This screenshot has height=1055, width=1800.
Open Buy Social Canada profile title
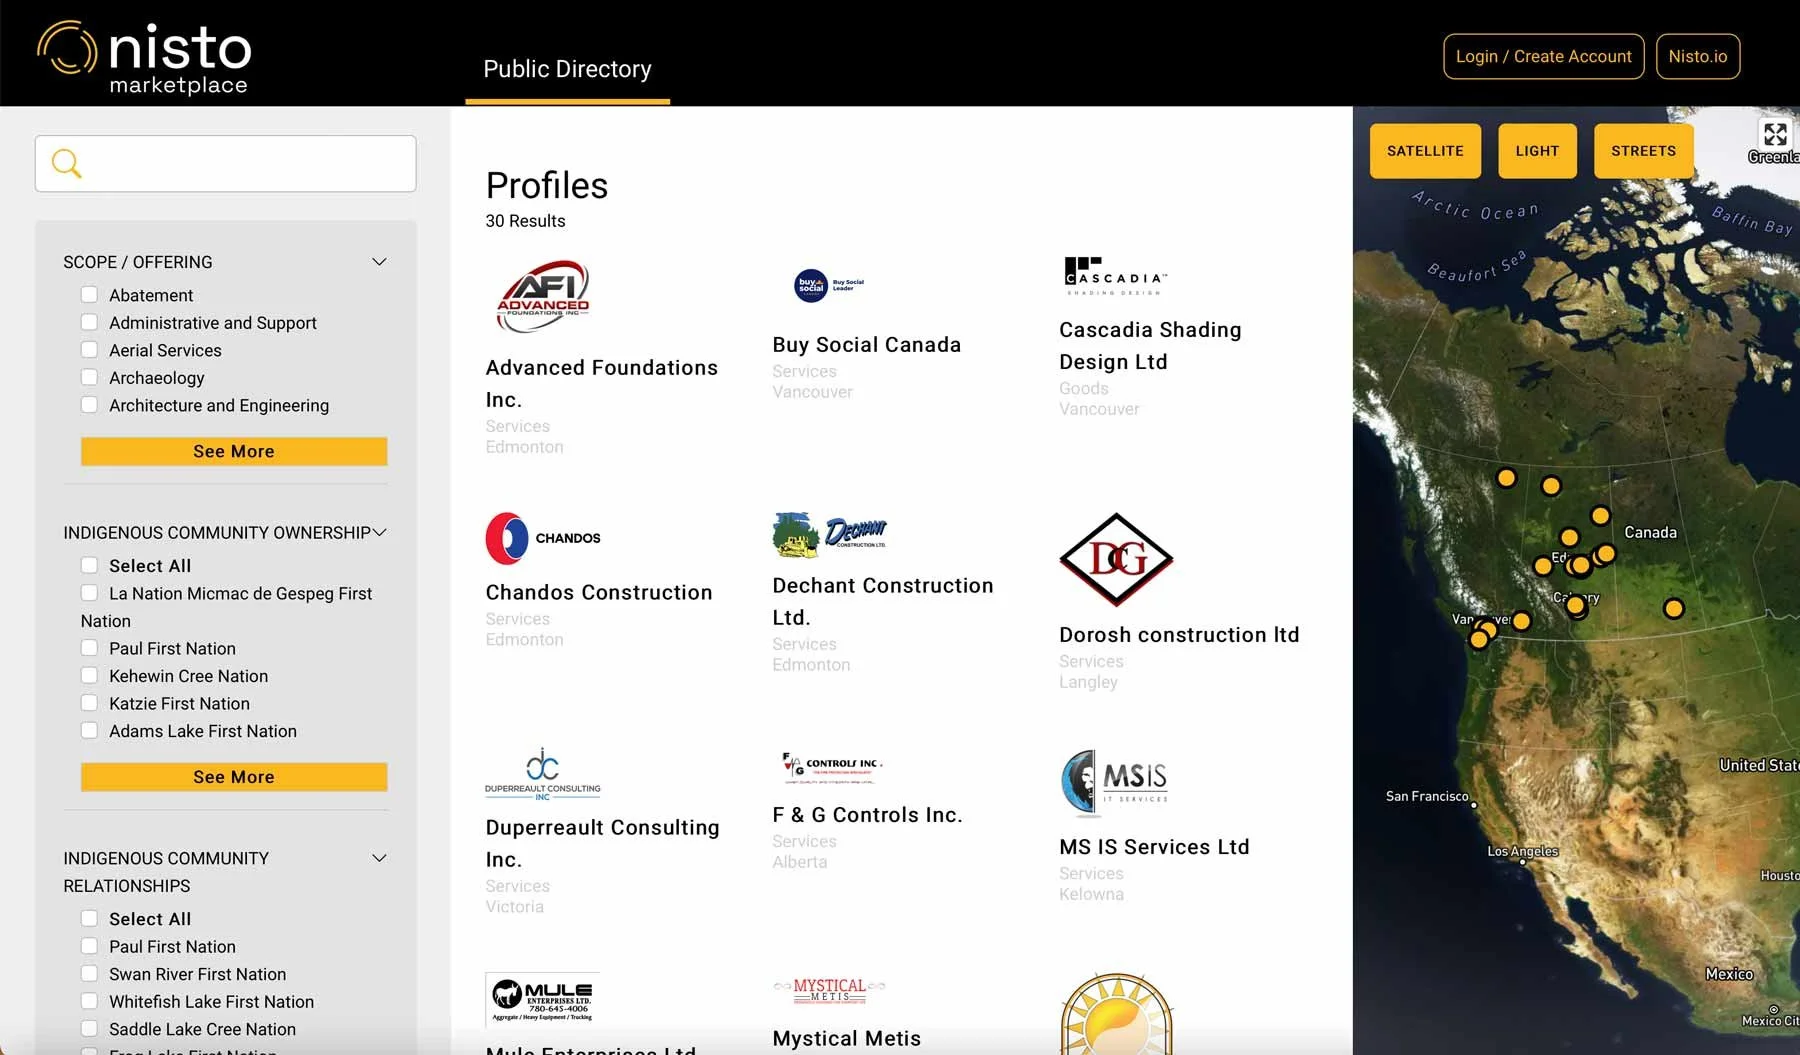click(866, 345)
